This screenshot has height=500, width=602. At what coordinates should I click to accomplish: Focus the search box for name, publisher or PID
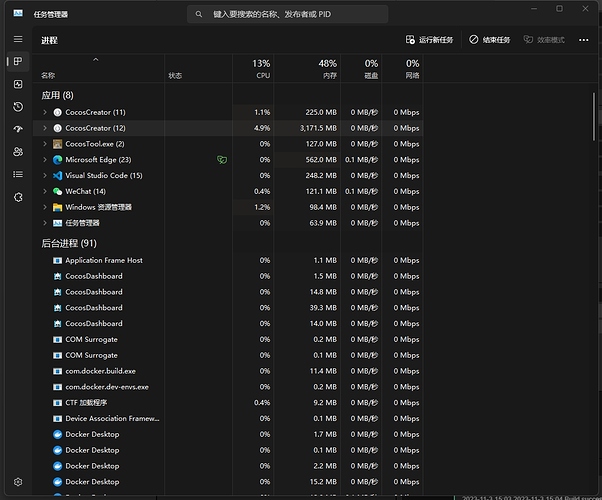pos(287,14)
